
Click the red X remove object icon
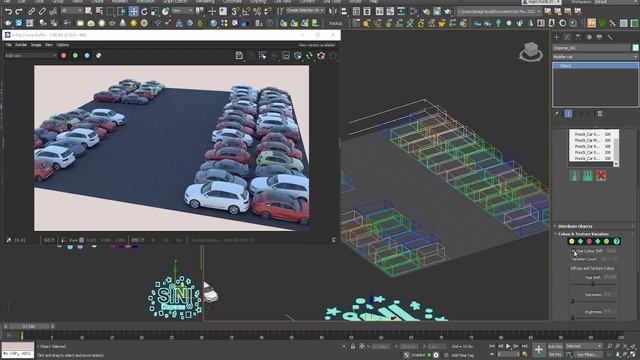(601, 176)
